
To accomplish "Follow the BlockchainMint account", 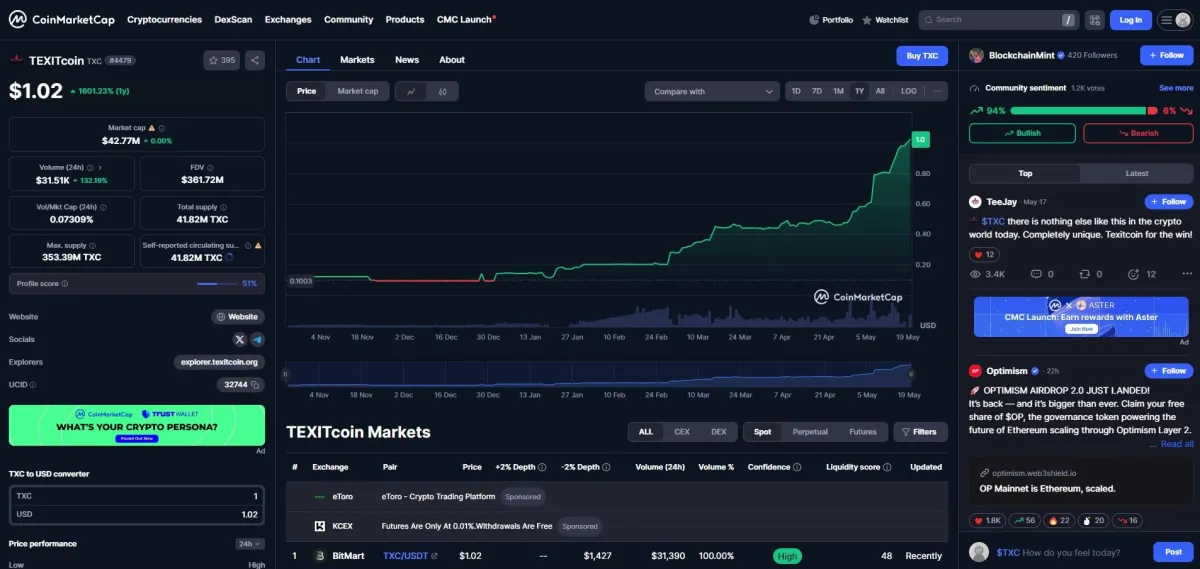I will (x=1167, y=56).
